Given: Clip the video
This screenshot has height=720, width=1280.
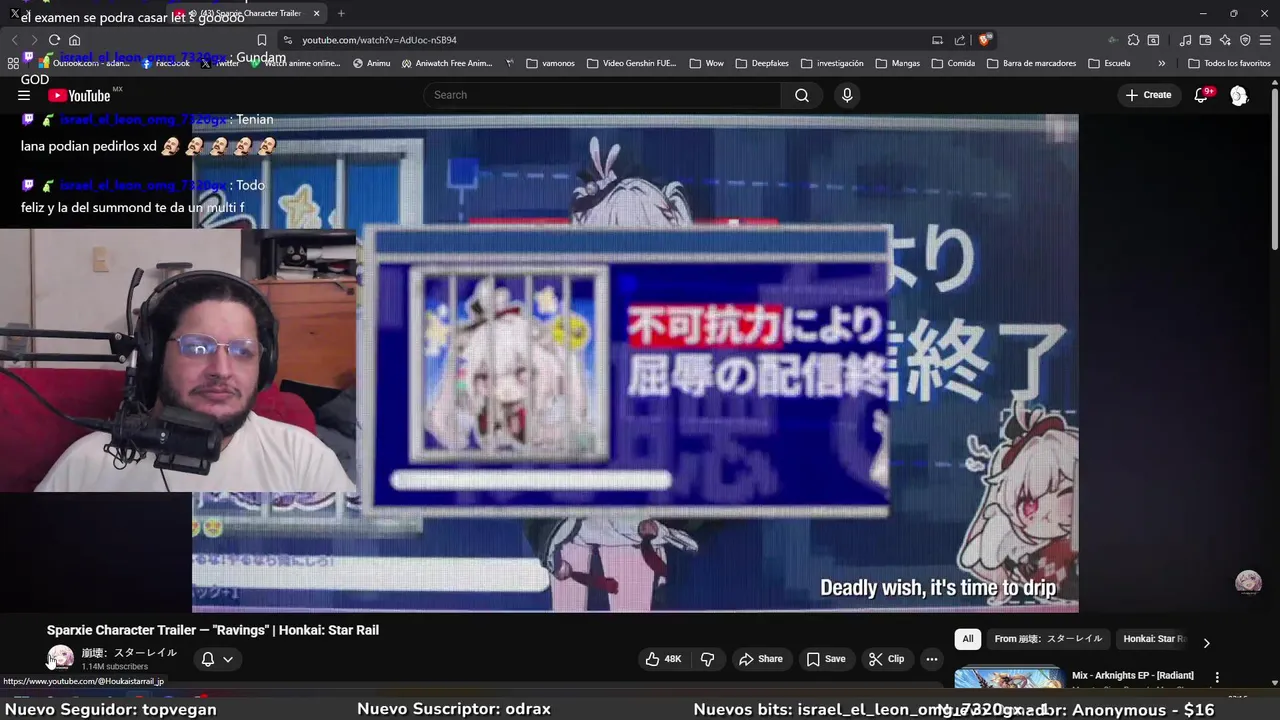Looking at the screenshot, I should 886,659.
